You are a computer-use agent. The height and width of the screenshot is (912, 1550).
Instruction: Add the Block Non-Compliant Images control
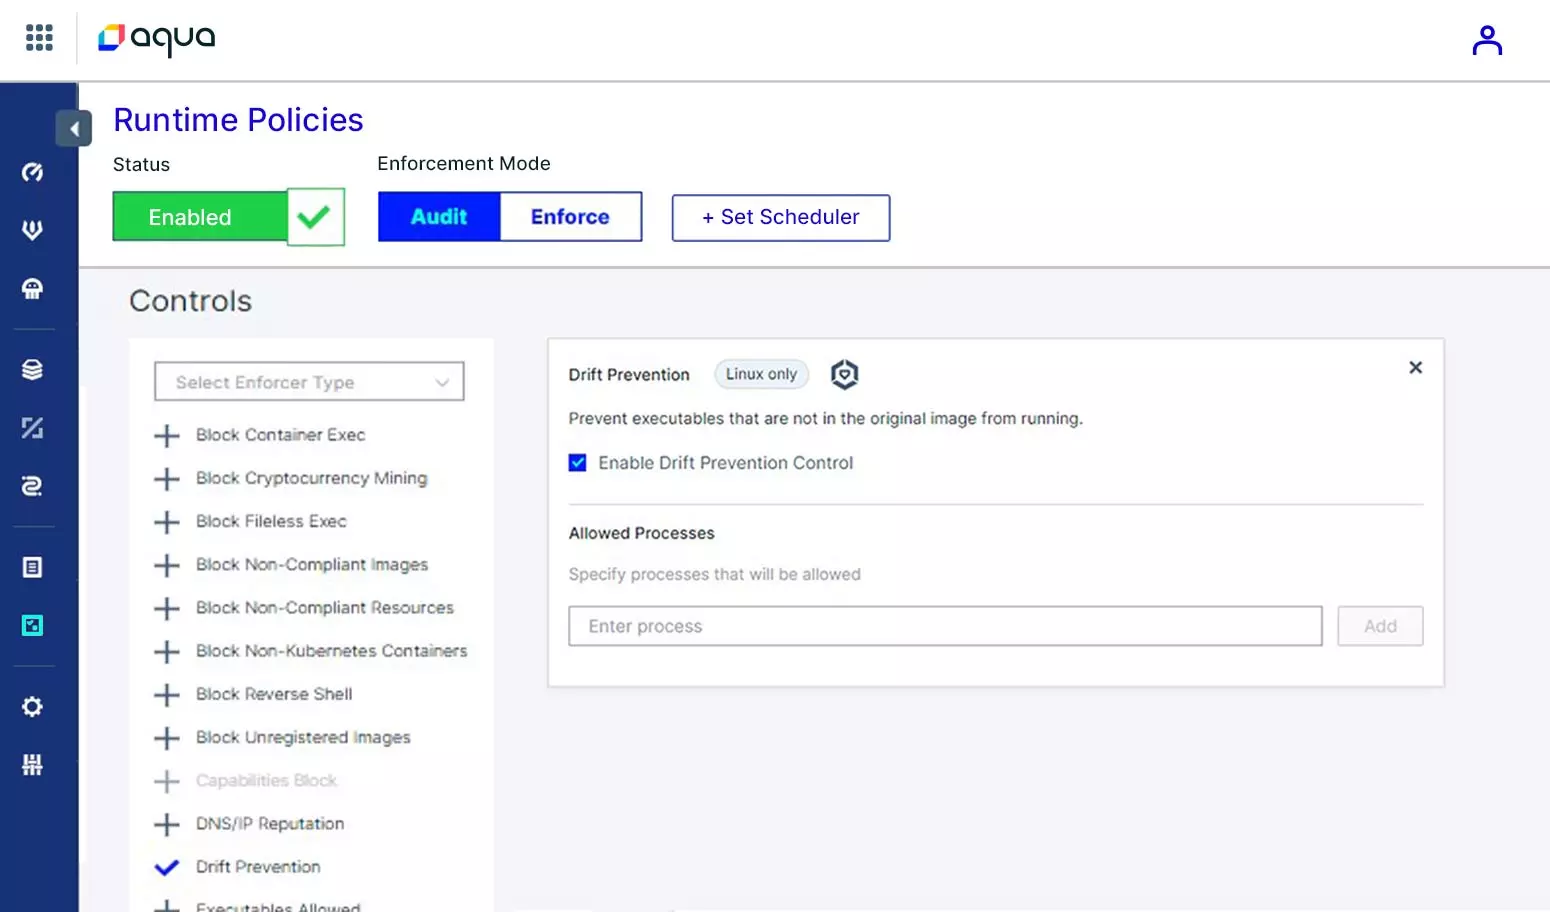166,565
